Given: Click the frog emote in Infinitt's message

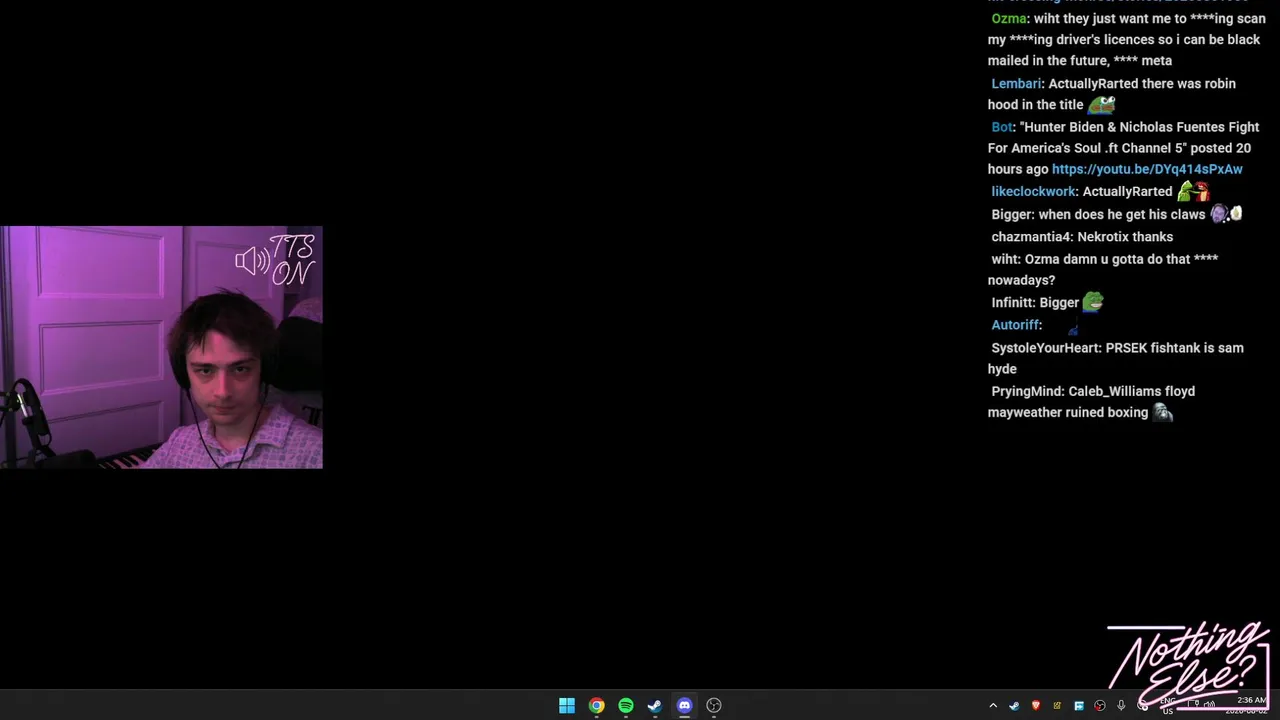Looking at the screenshot, I should coord(1093,301).
